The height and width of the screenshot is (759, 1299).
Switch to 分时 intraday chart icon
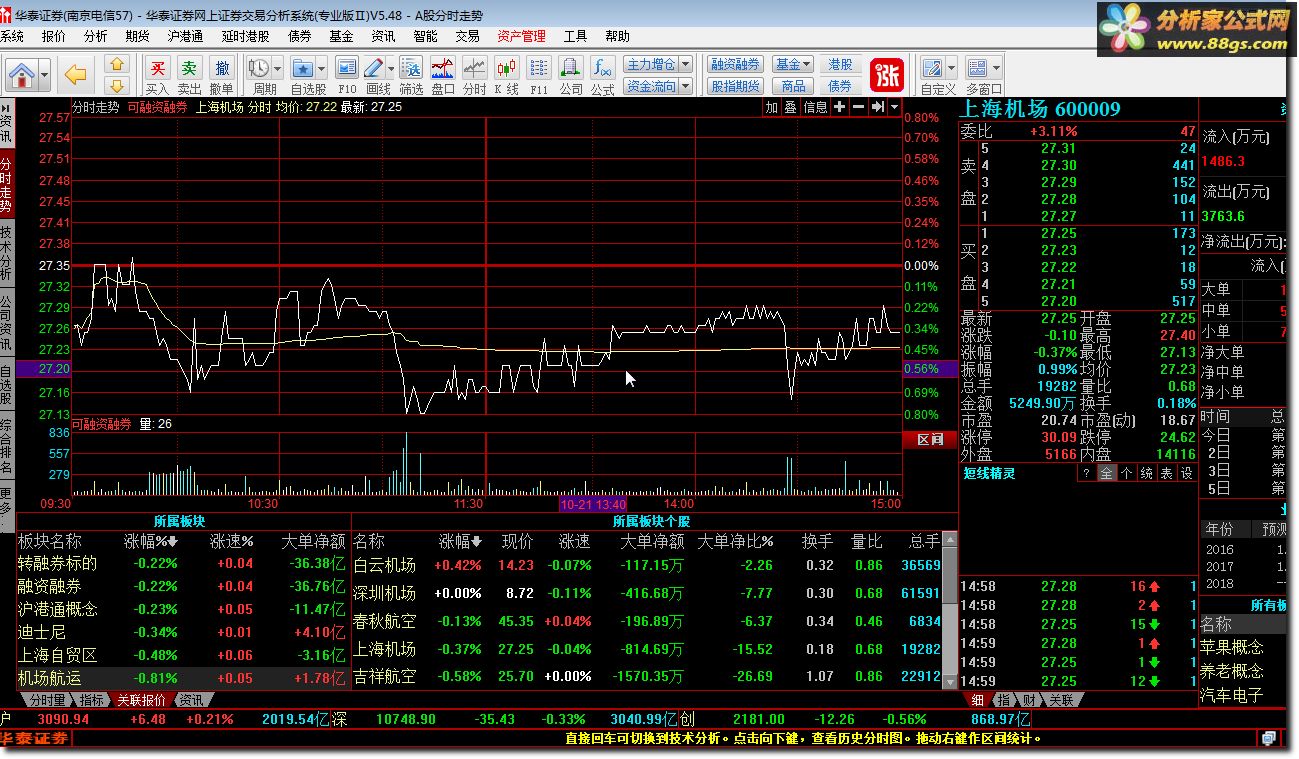click(475, 68)
